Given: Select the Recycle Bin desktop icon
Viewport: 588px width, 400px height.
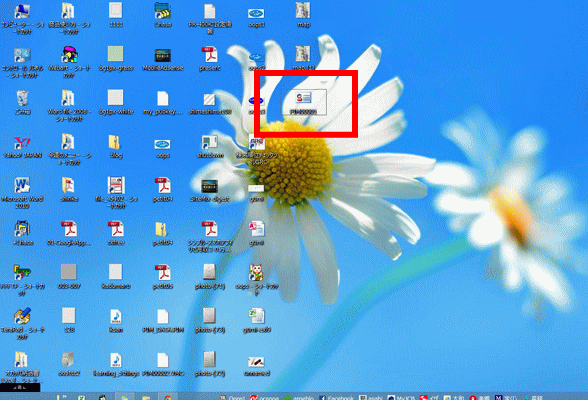Looking at the screenshot, I should coord(22,102).
